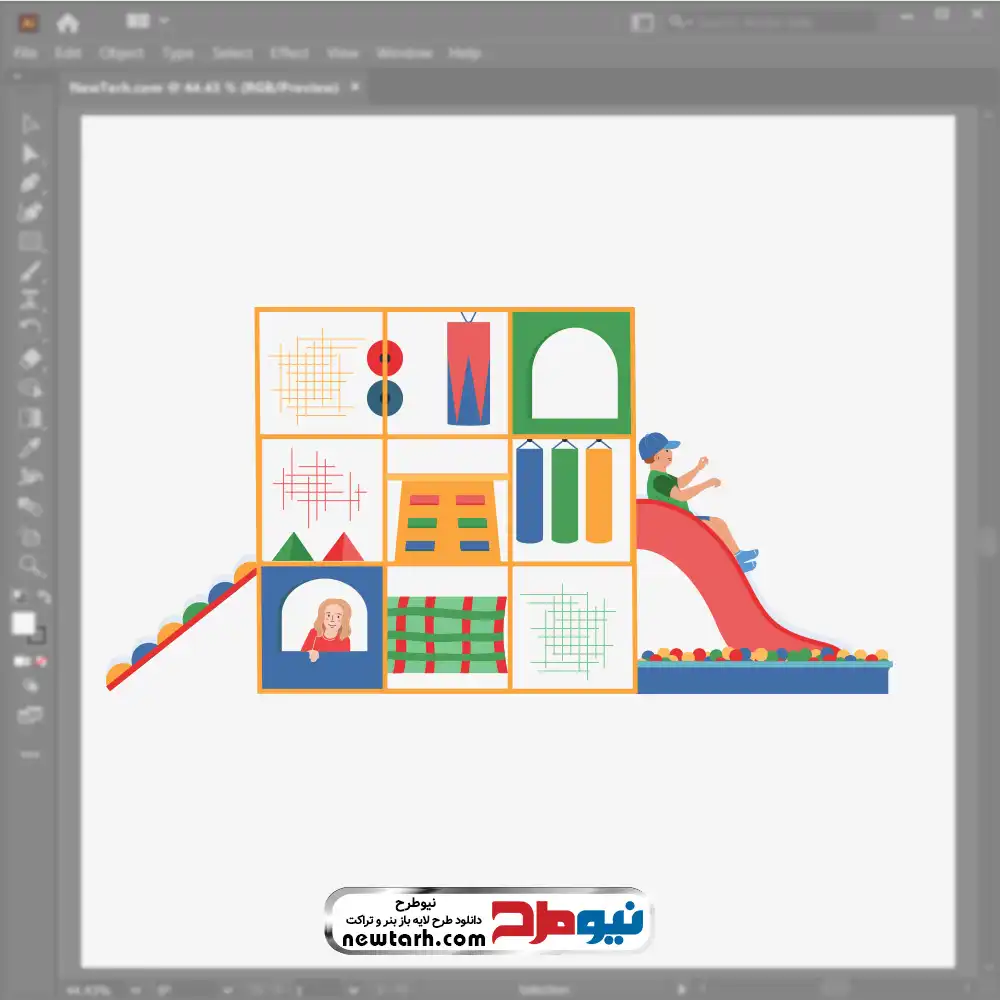The image size is (1000, 1000).
Task: Open the artboard navigation dropdown
Action: [x=353, y=990]
